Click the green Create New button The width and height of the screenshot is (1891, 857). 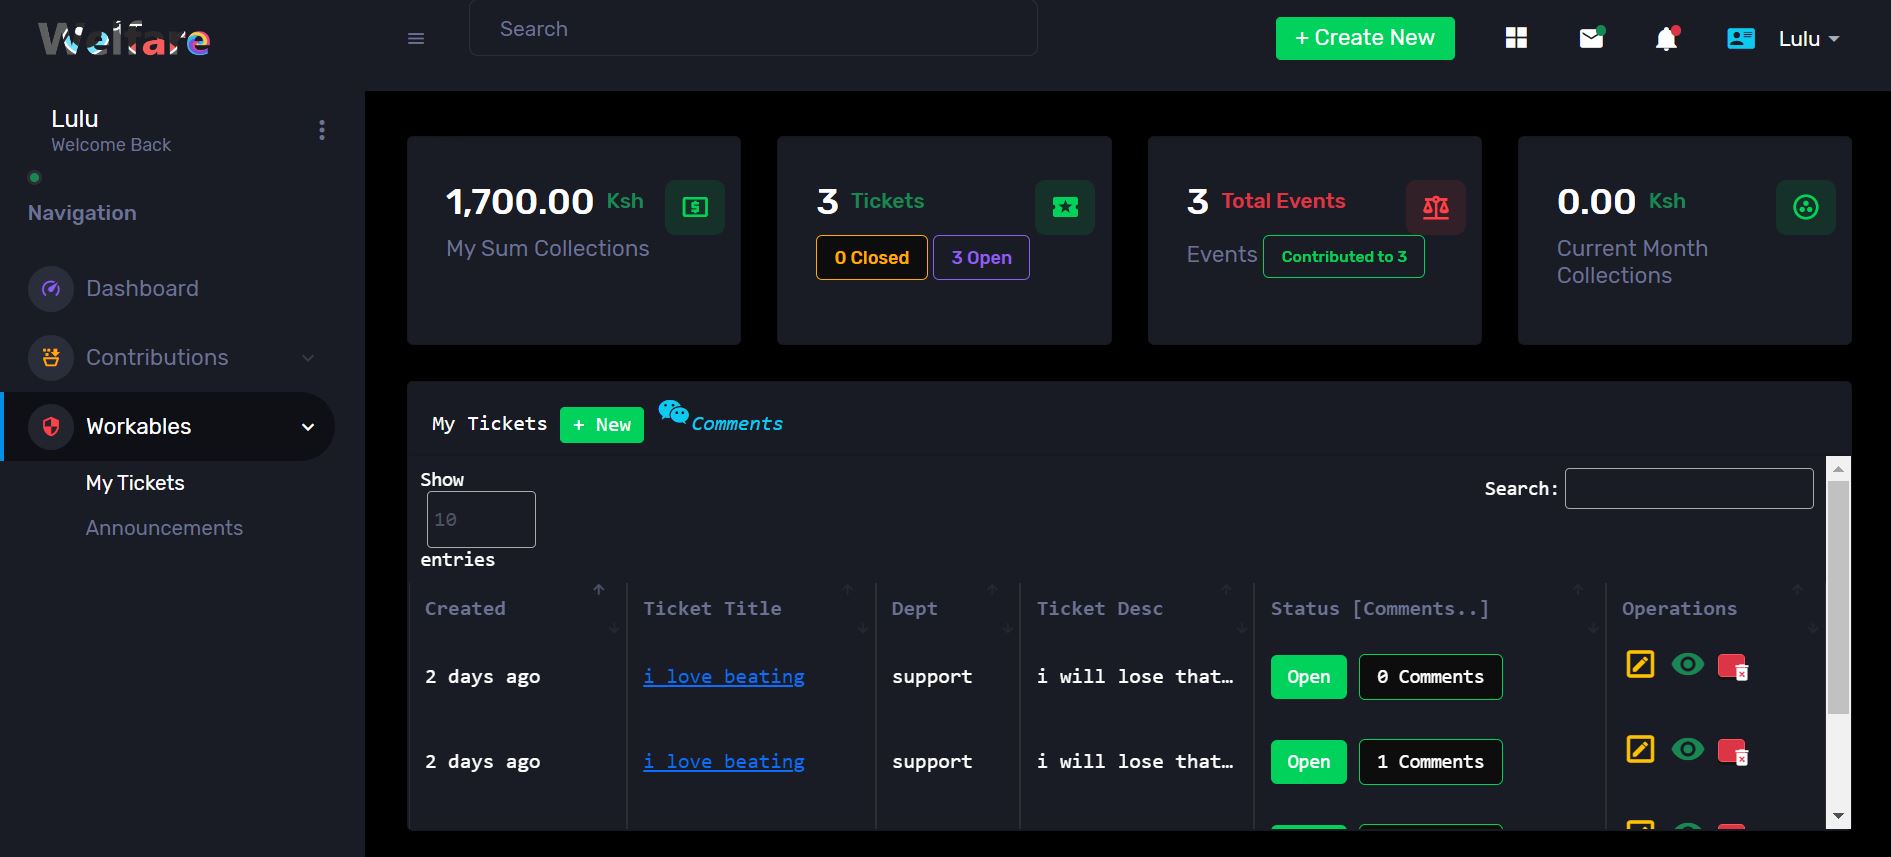(x=1364, y=38)
